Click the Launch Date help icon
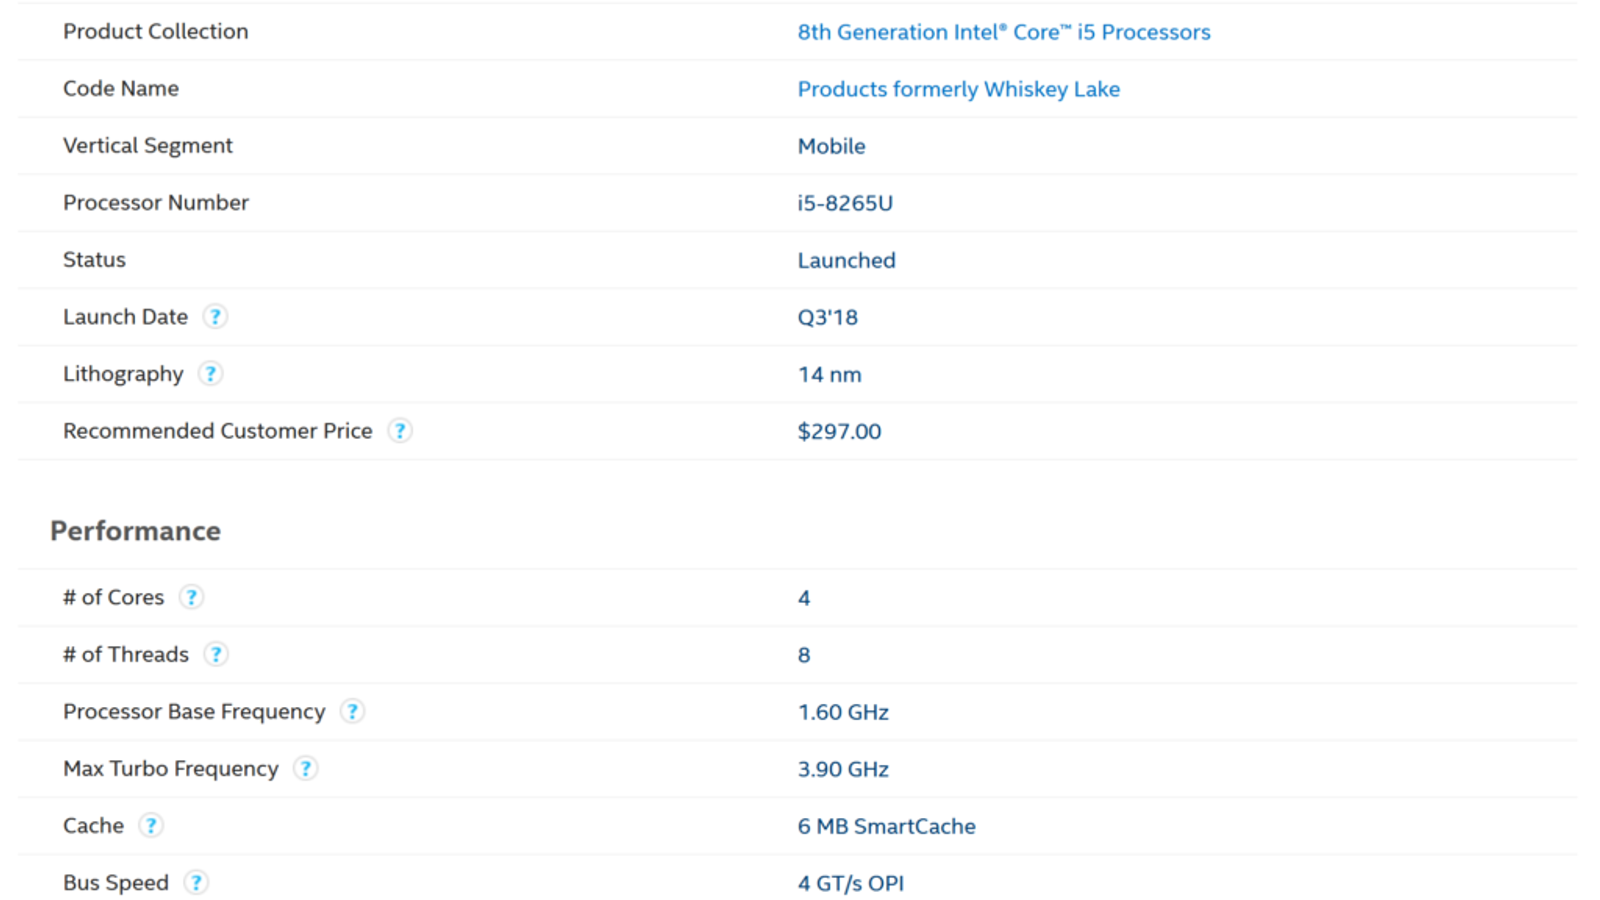1600x900 pixels. [215, 317]
